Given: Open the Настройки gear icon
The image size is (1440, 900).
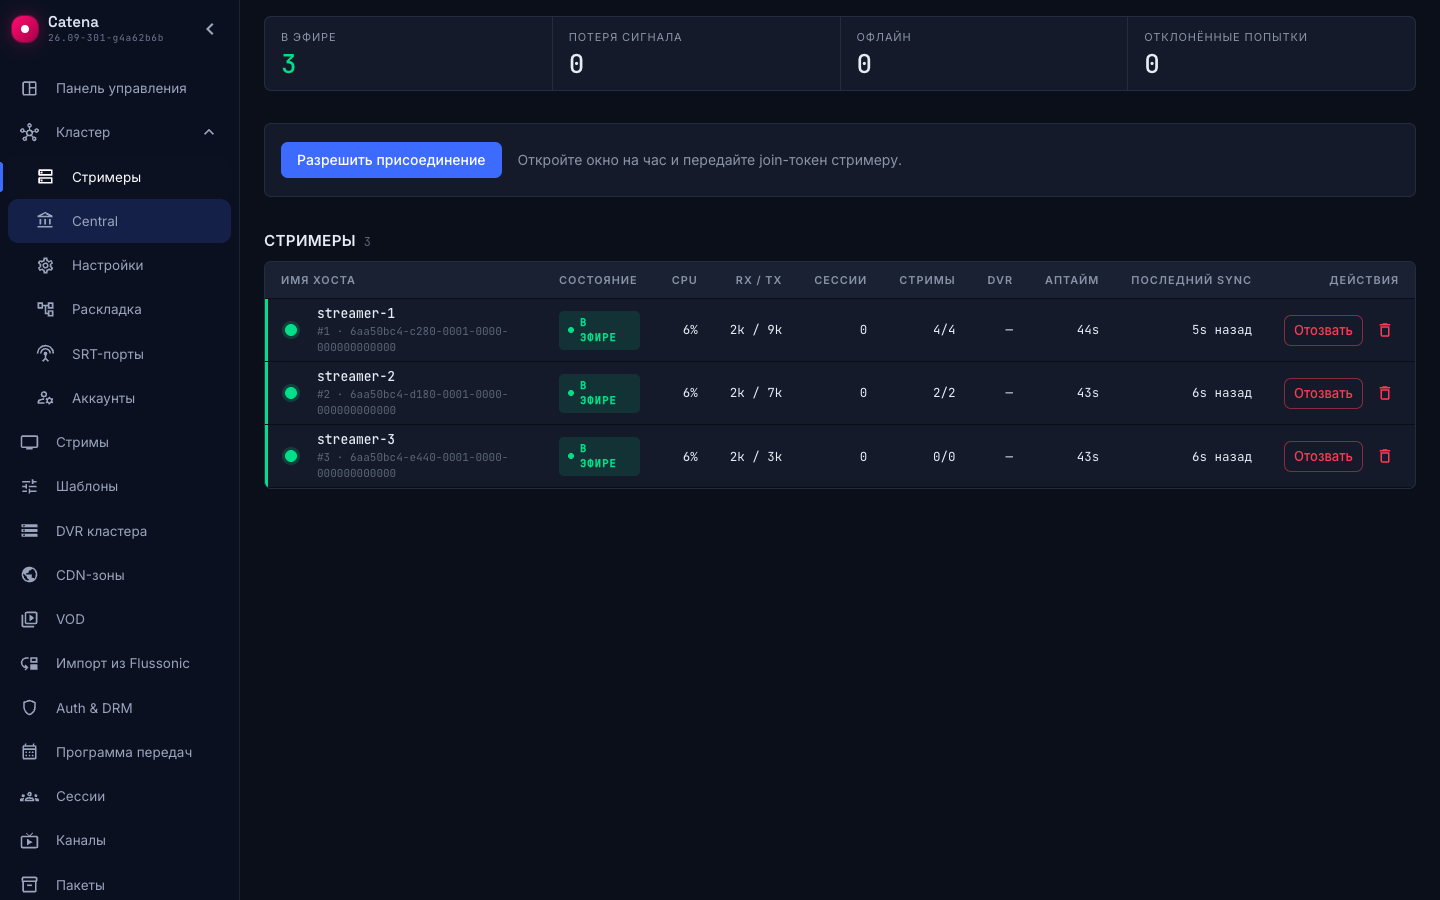Looking at the screenshot, I should [x=46, y=265].
